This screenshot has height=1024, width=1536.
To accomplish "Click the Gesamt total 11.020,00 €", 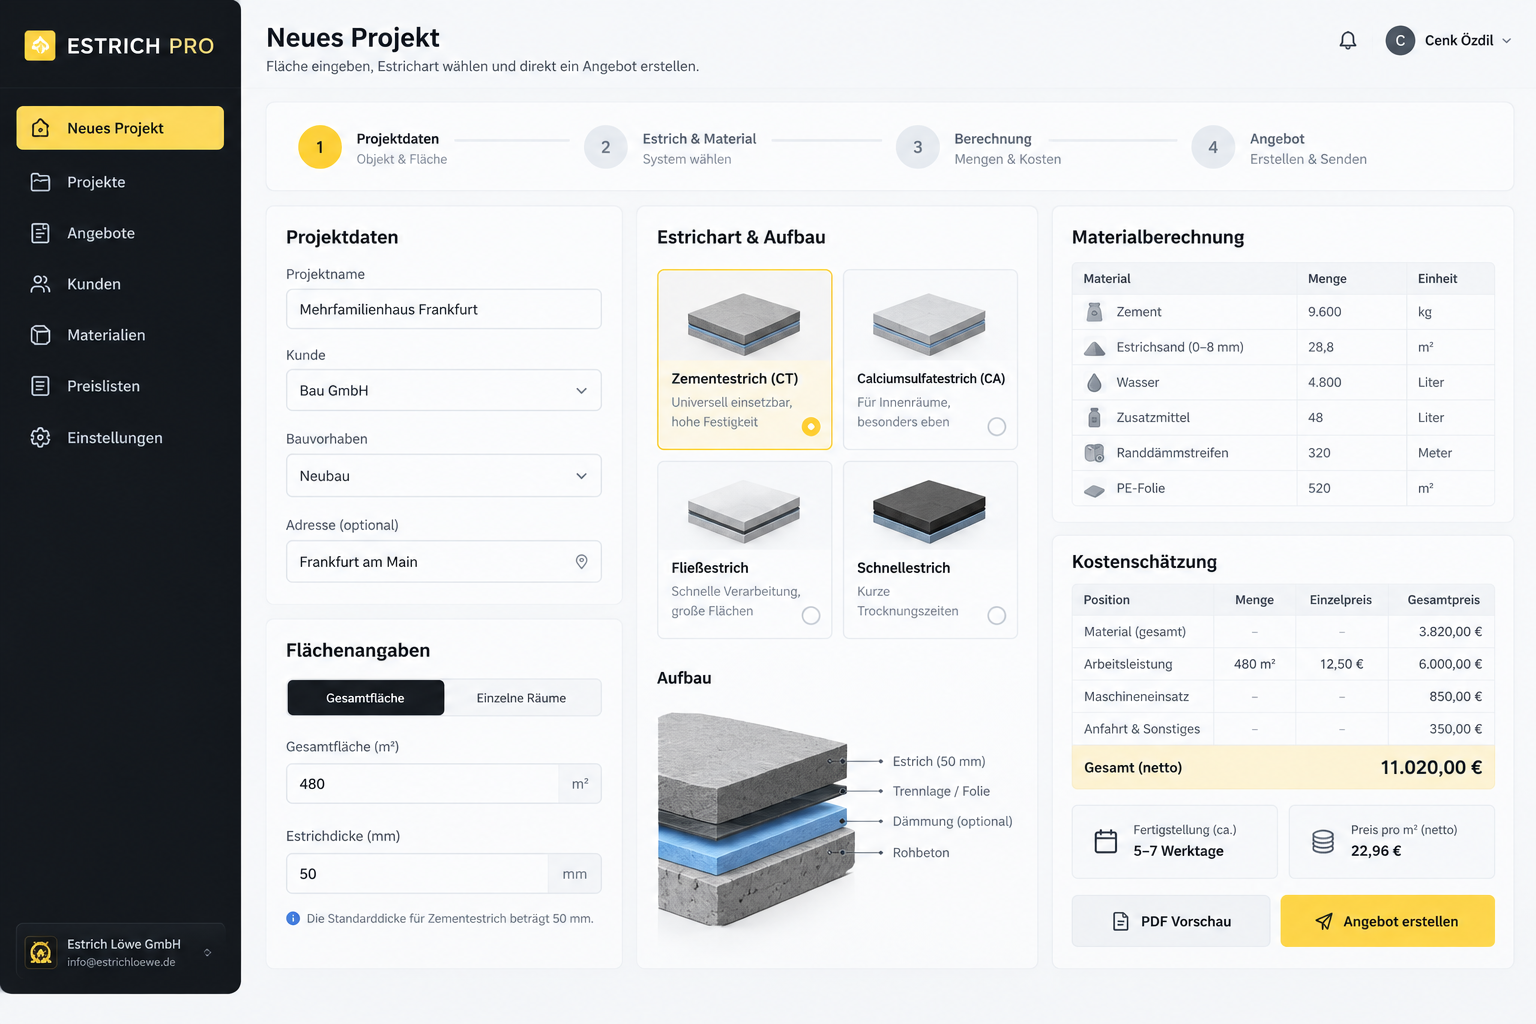I will pyautogui.click(x=1431, y=768).
